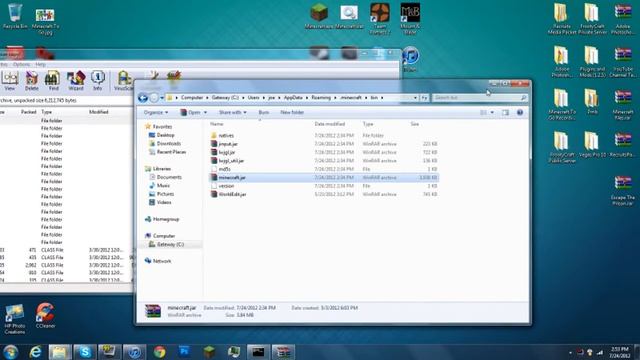Open the WinRAR Wizard tool

(x=76, y=80)
